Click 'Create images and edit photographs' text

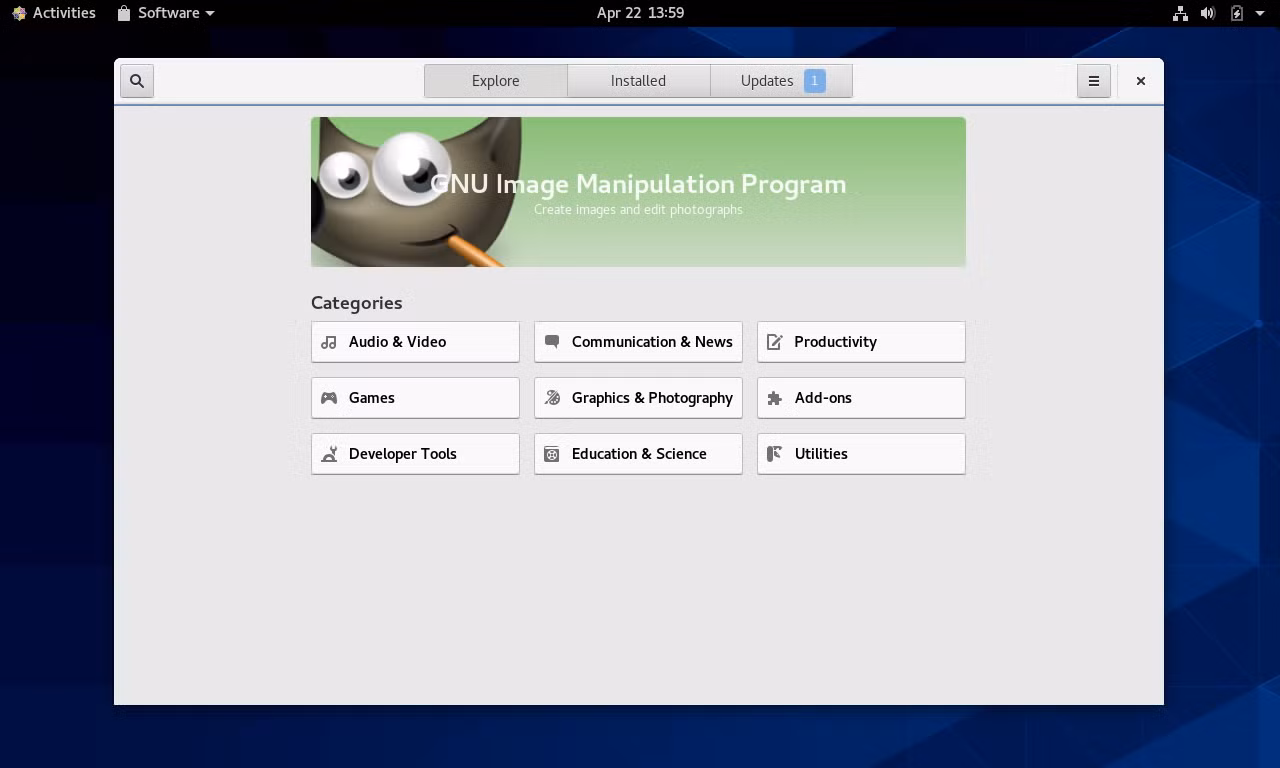coord(638,210)
